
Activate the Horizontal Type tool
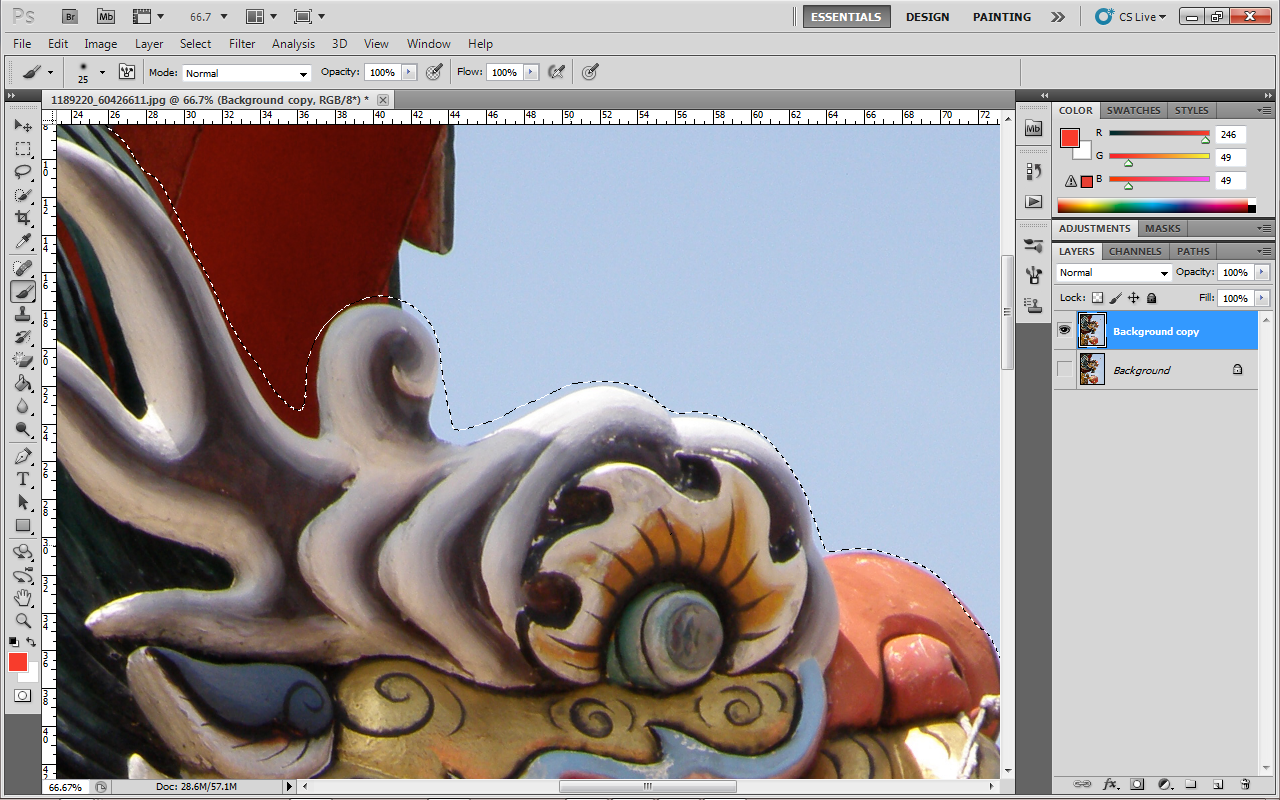(23, 479)
